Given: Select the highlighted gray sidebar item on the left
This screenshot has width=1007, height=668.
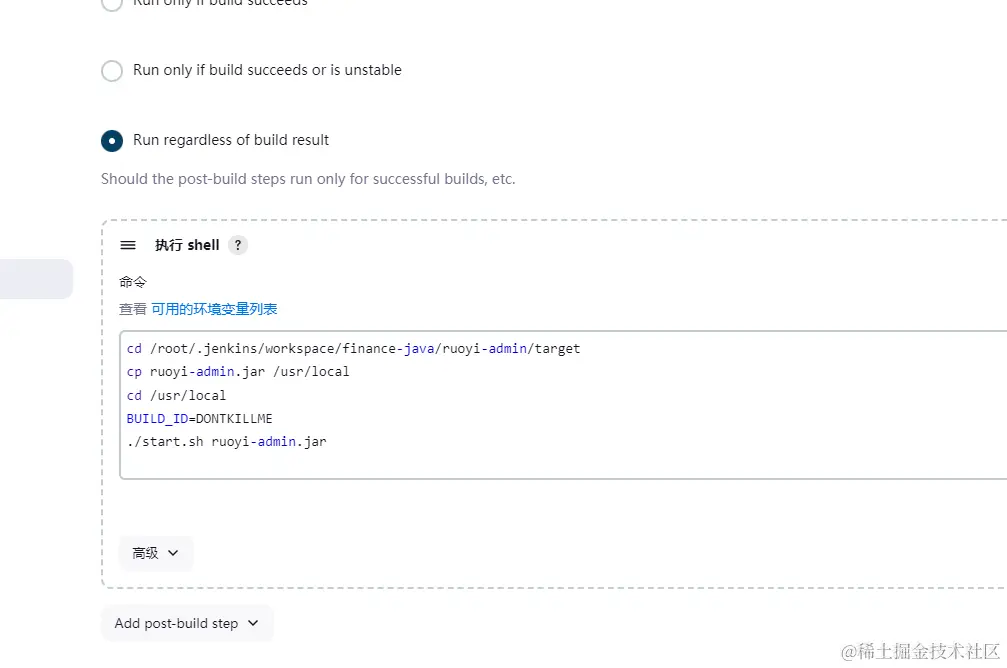Looking at the screenshot, I should 36,279.
